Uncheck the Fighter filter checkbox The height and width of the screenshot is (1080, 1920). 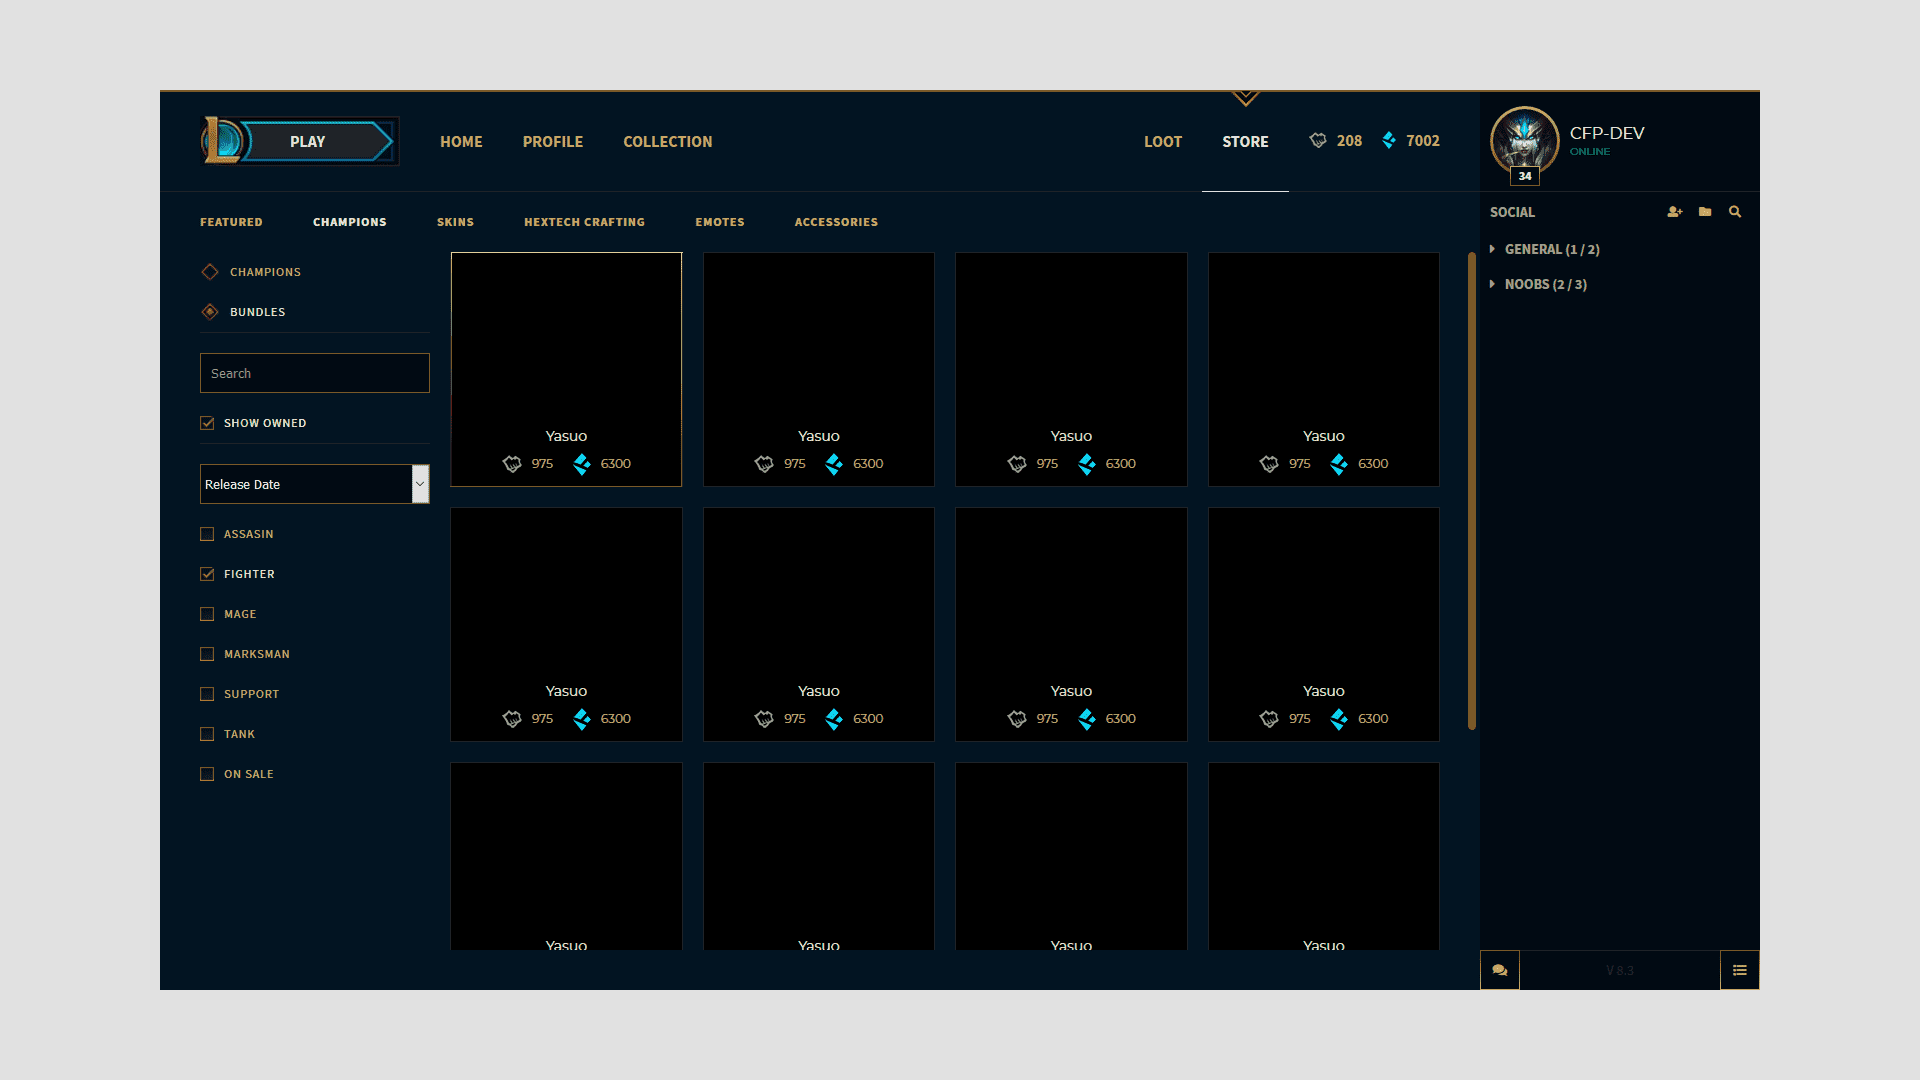point(207,574)
